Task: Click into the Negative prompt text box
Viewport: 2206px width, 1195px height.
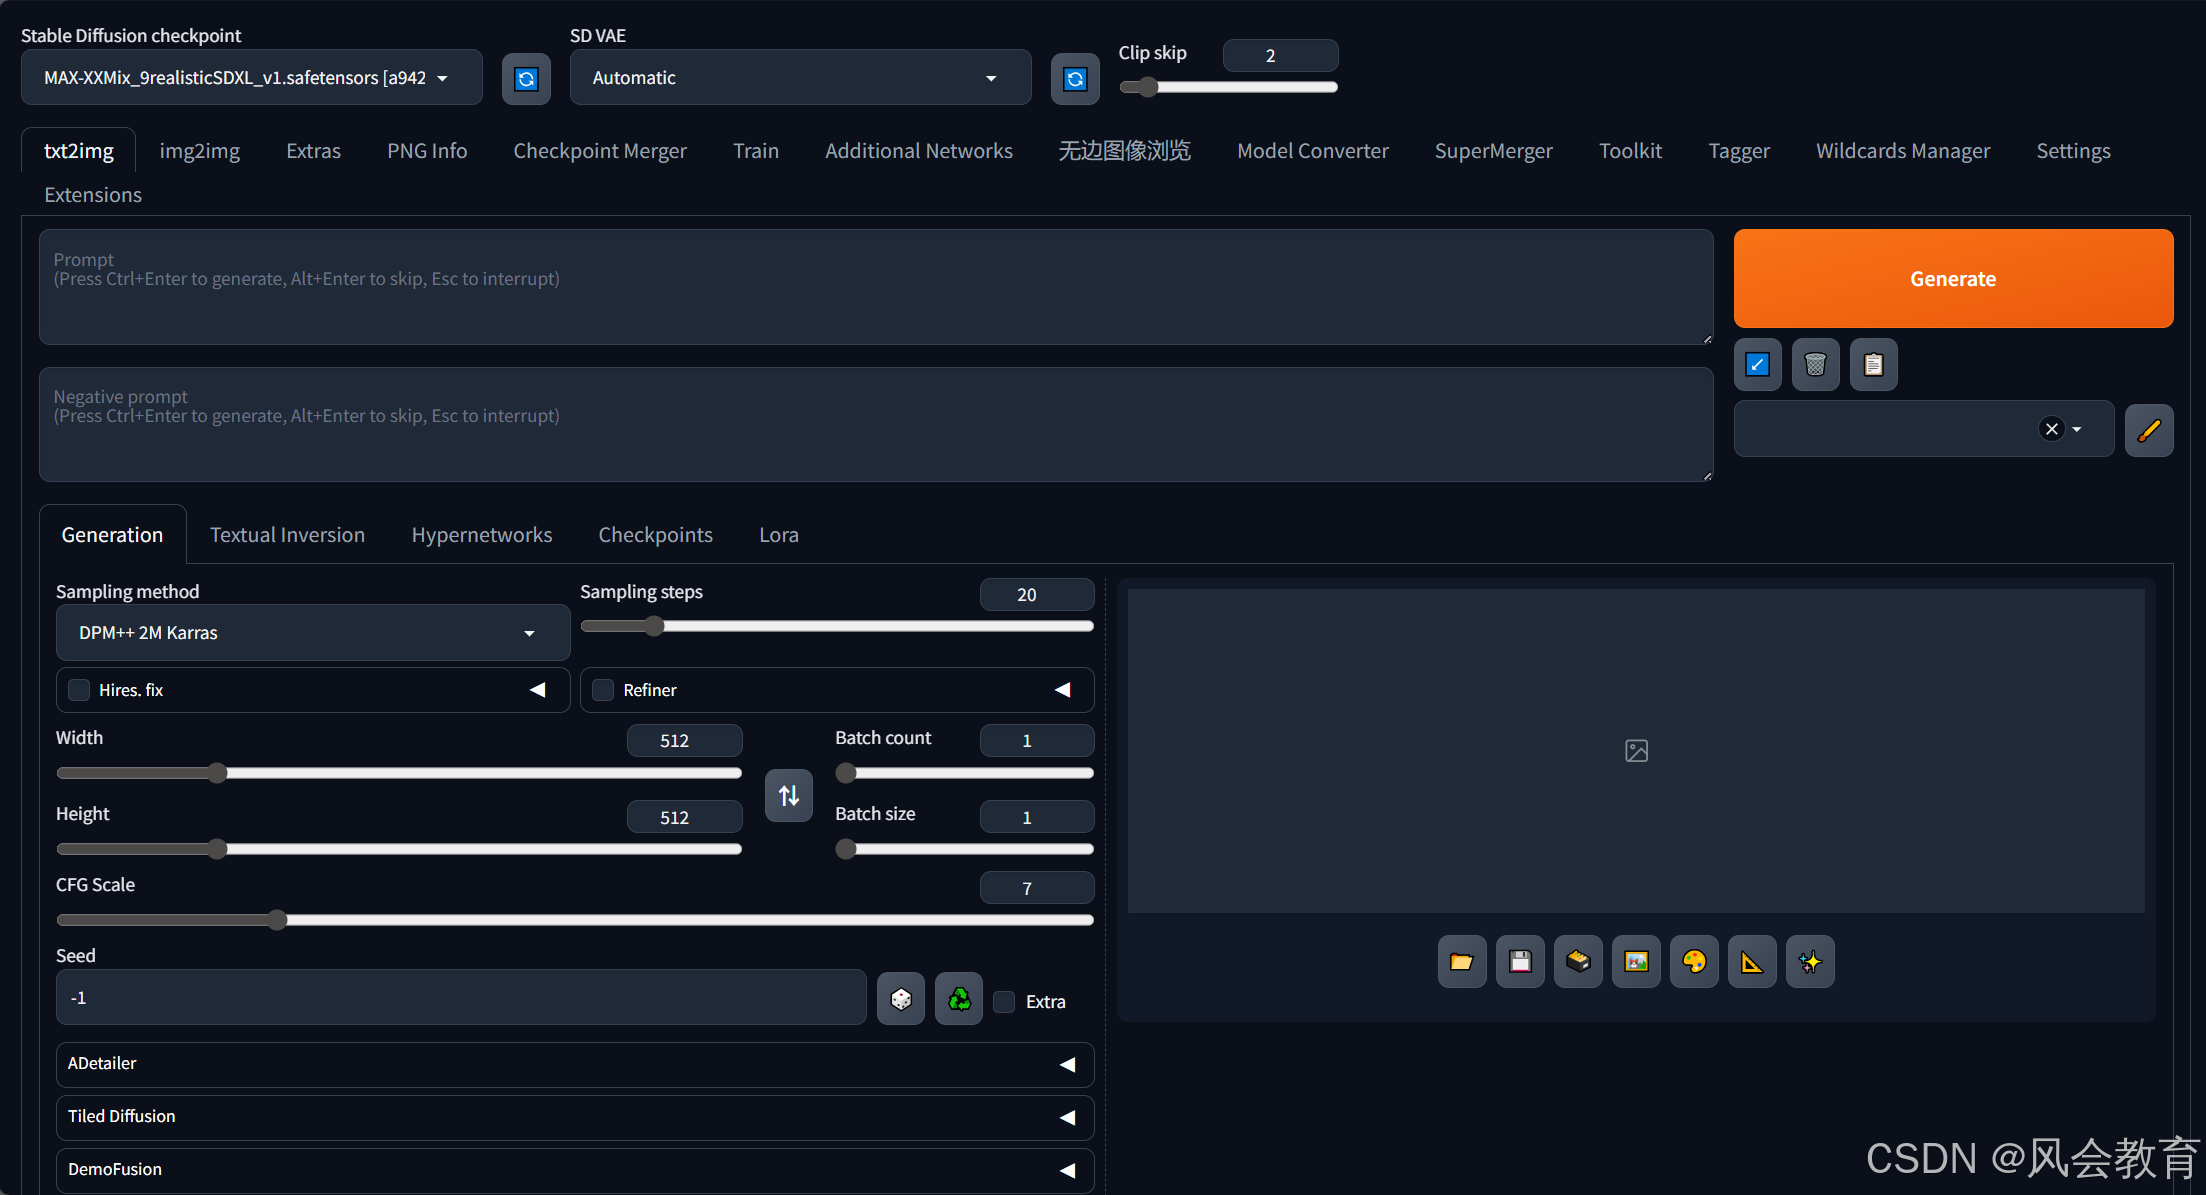Action: (875, 425)
